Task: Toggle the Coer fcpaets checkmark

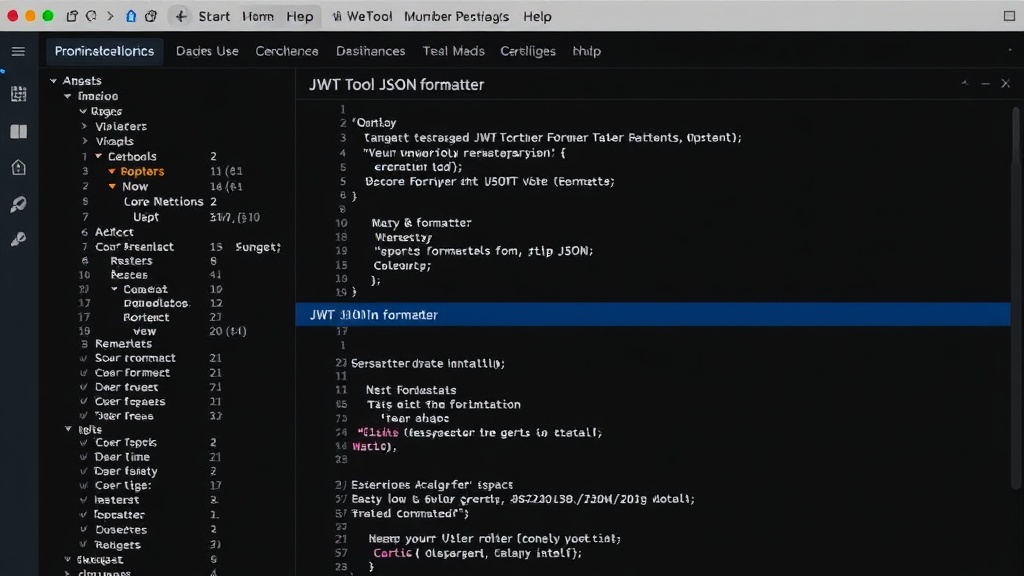Action: pos(84,402)
